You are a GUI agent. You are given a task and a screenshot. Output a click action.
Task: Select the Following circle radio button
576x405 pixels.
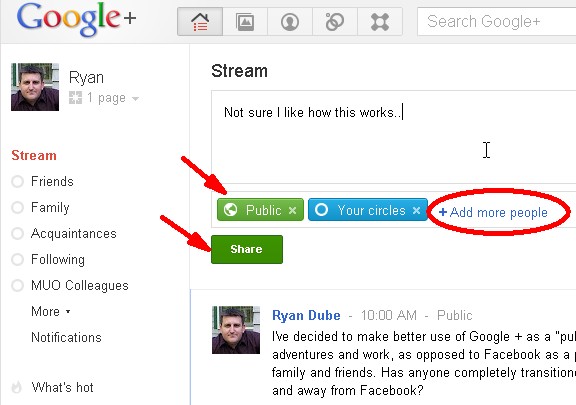point(17,259)
